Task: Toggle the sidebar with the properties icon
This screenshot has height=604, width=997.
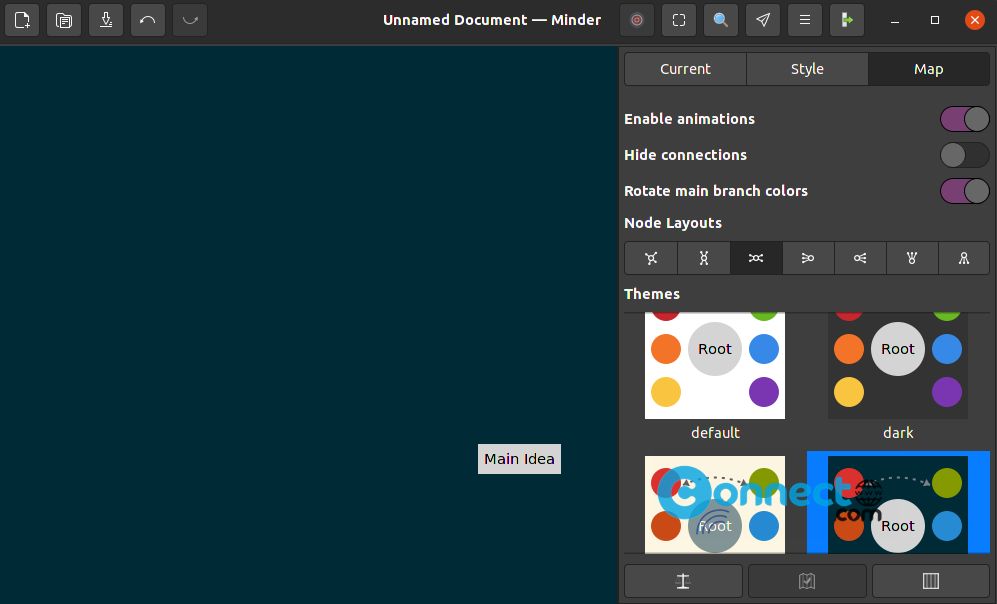Action: (x=847, y=20)
